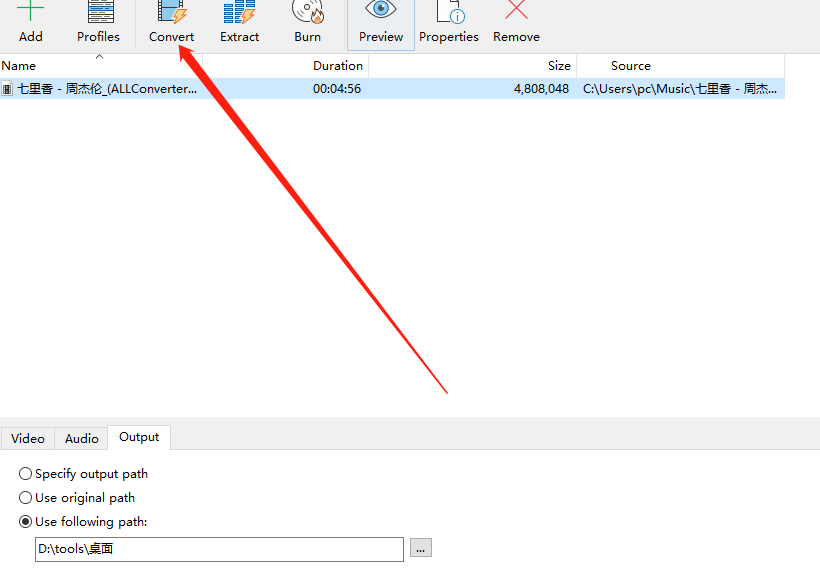
Task: Sort list by Name column header
Action: [x=101, y=65]
